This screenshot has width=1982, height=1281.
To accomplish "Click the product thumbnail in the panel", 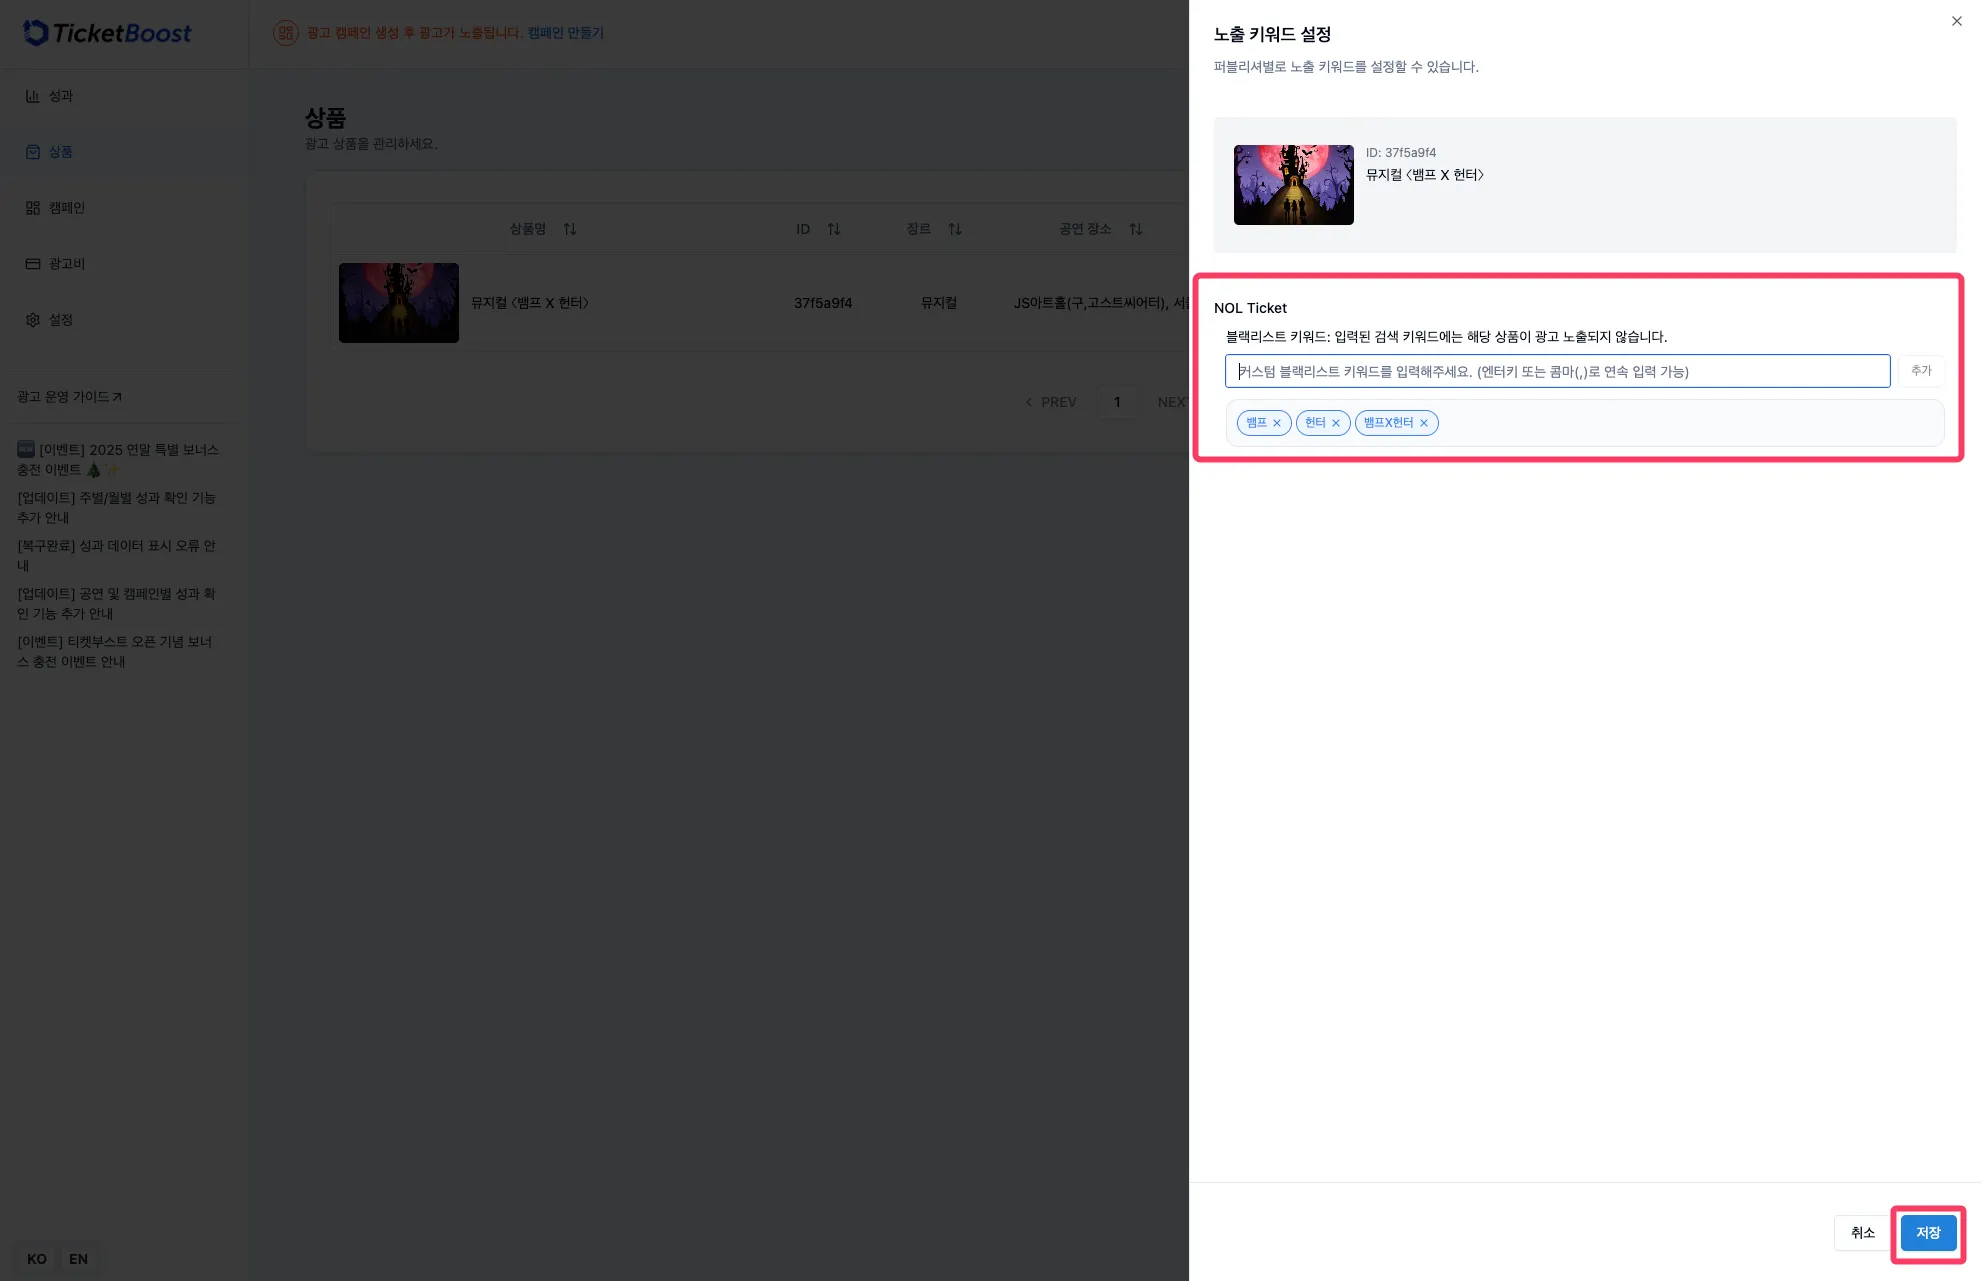I will tap(1293, 185).
